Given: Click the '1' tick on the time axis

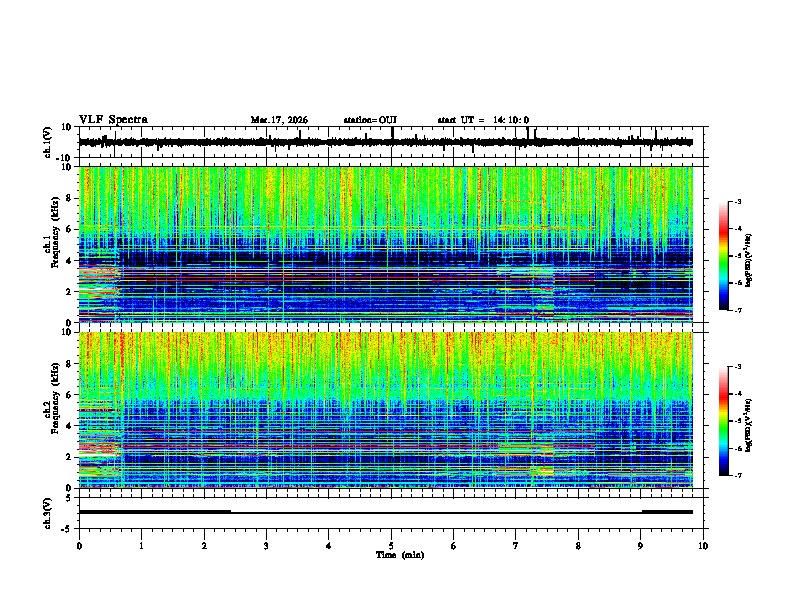Looking at the screenshot, I should 141,546.
